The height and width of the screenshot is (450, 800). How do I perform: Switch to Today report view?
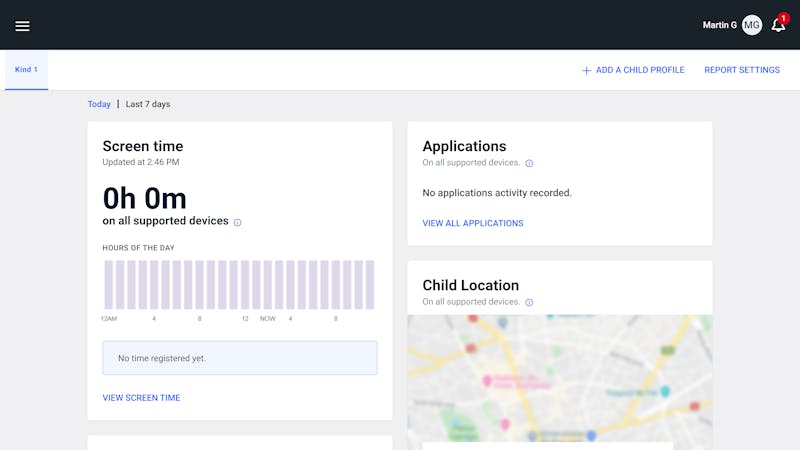[x=99, y=104]
